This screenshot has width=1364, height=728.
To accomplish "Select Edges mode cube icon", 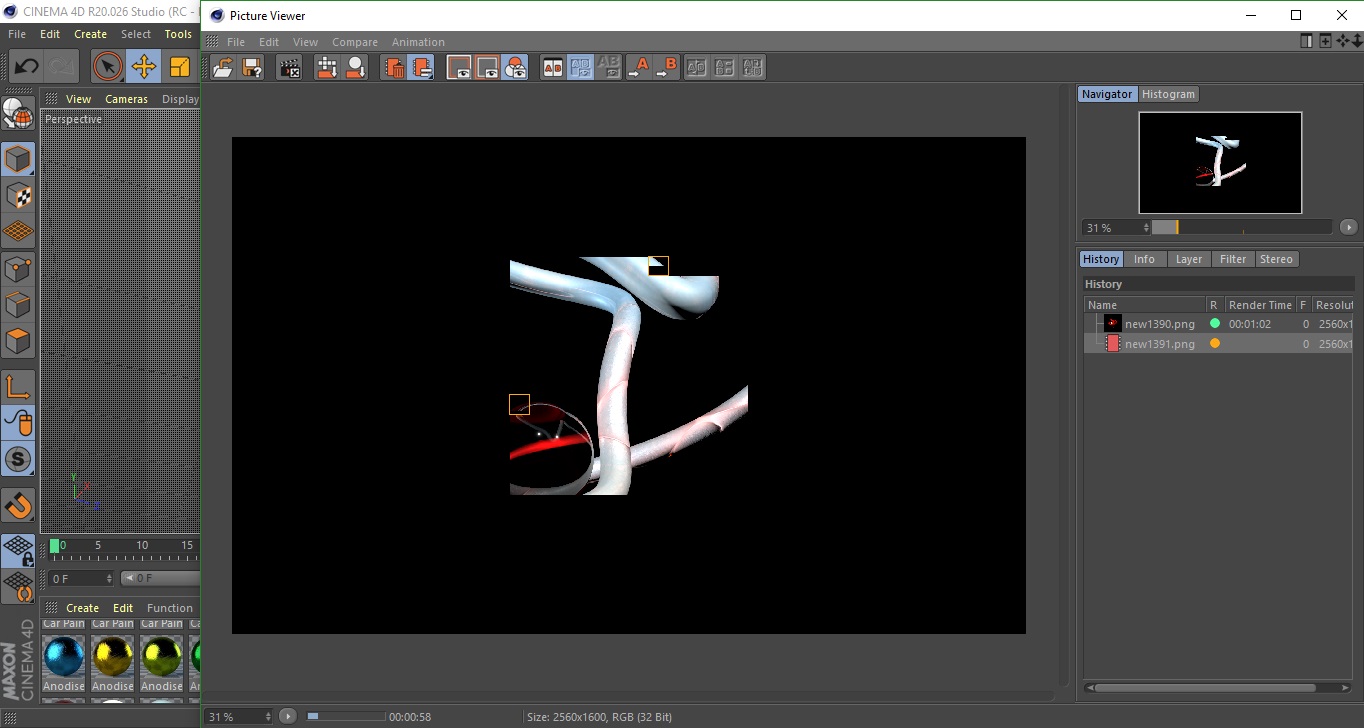I will coord(18,304).
